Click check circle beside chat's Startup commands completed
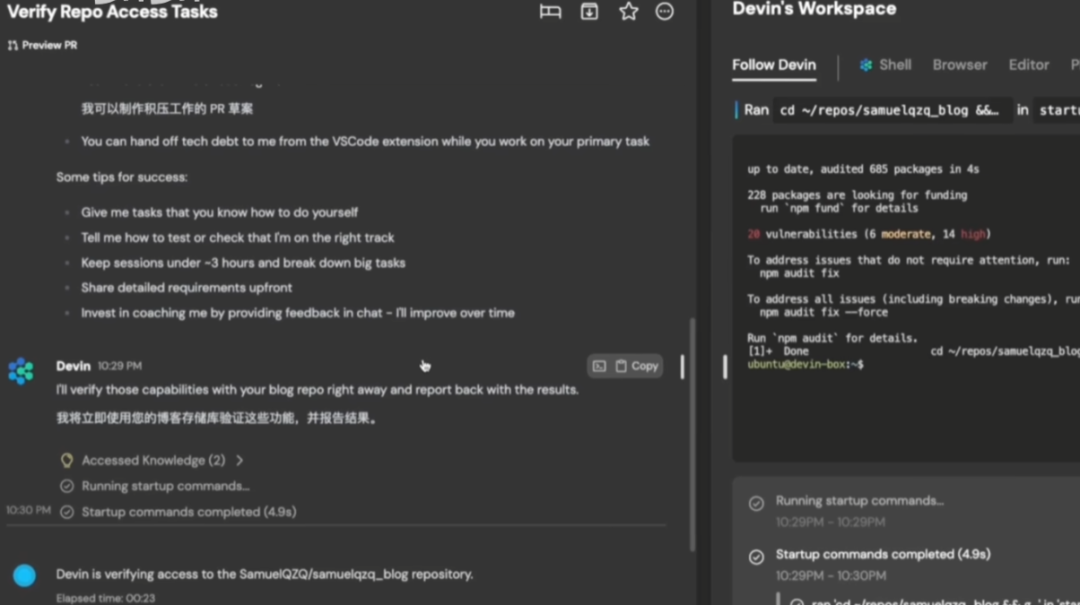The width and height of the screenshot is (1080, 605). click(x=67, y=512)
